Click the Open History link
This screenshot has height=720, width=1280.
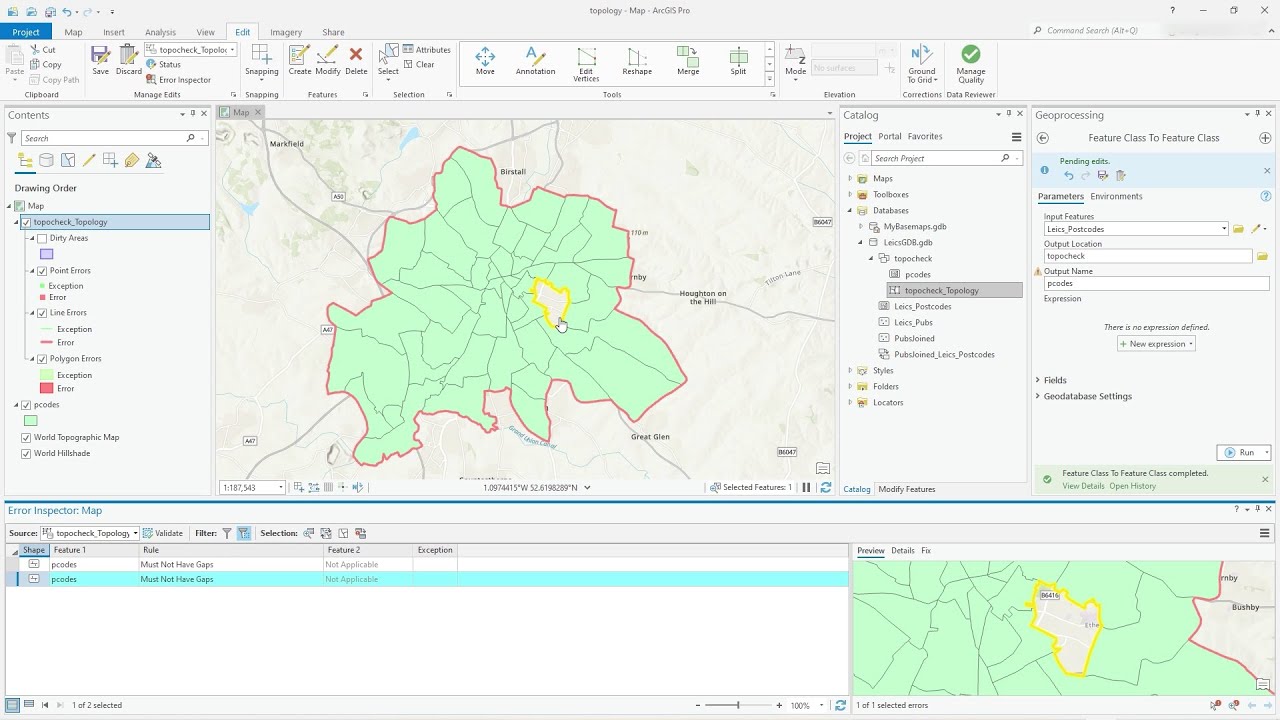[x=1132, y=486]
